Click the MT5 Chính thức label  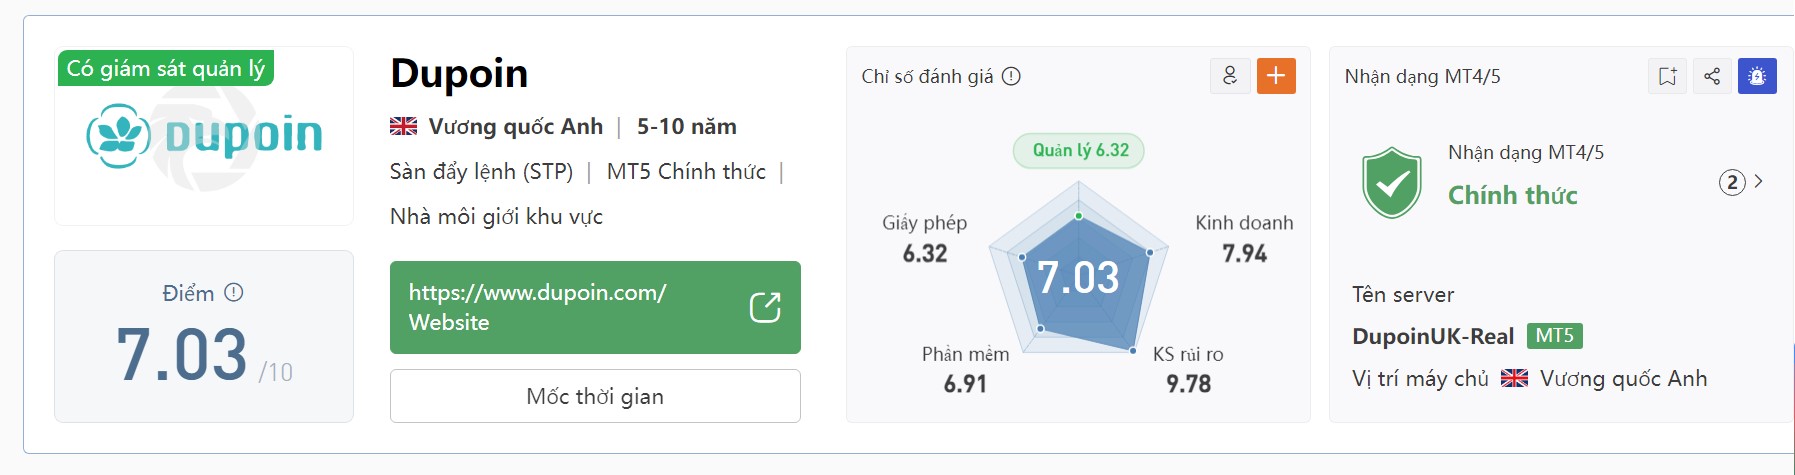[x=686, y=172]
